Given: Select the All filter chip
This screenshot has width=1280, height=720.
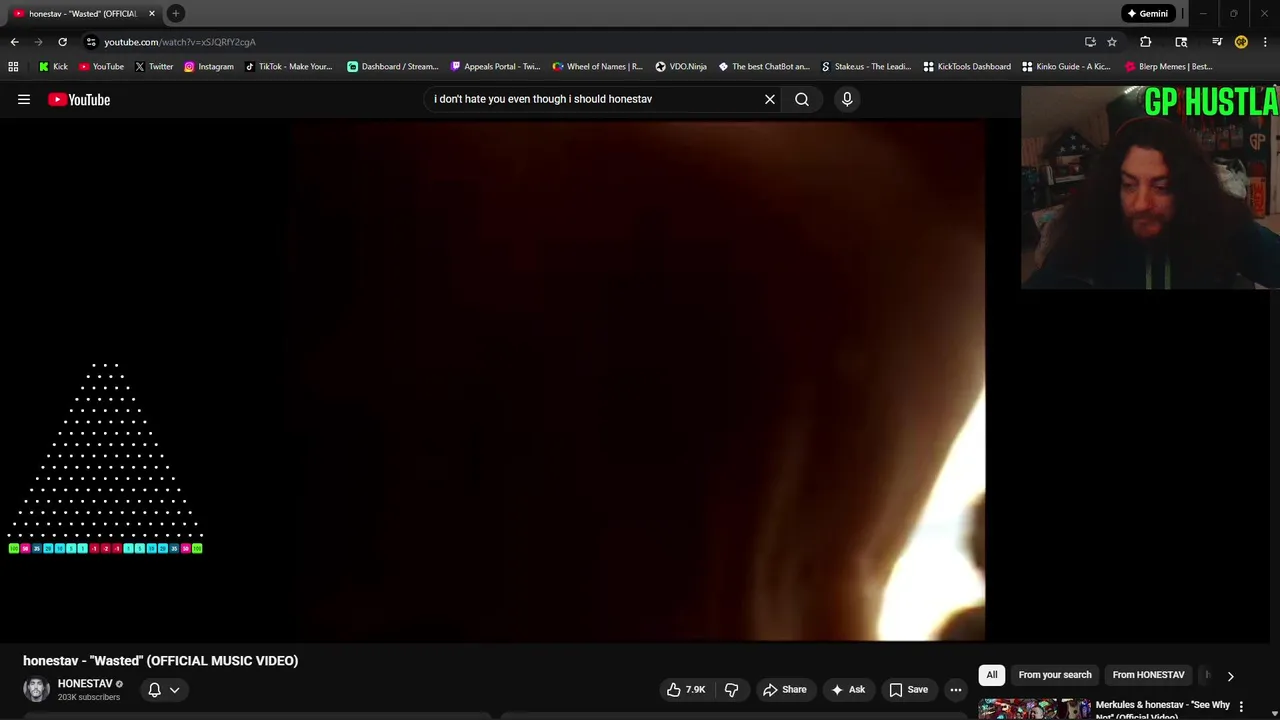Looking at the screenshot, I should (992, 675).
